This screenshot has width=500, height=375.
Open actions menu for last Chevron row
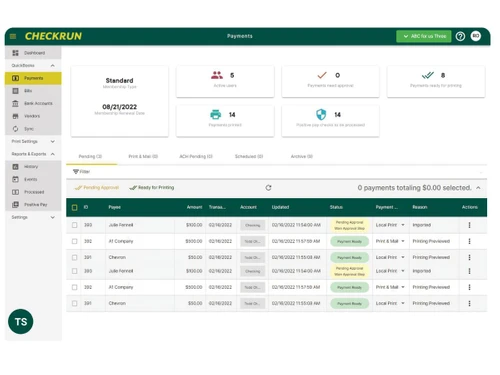coord(469,303)
